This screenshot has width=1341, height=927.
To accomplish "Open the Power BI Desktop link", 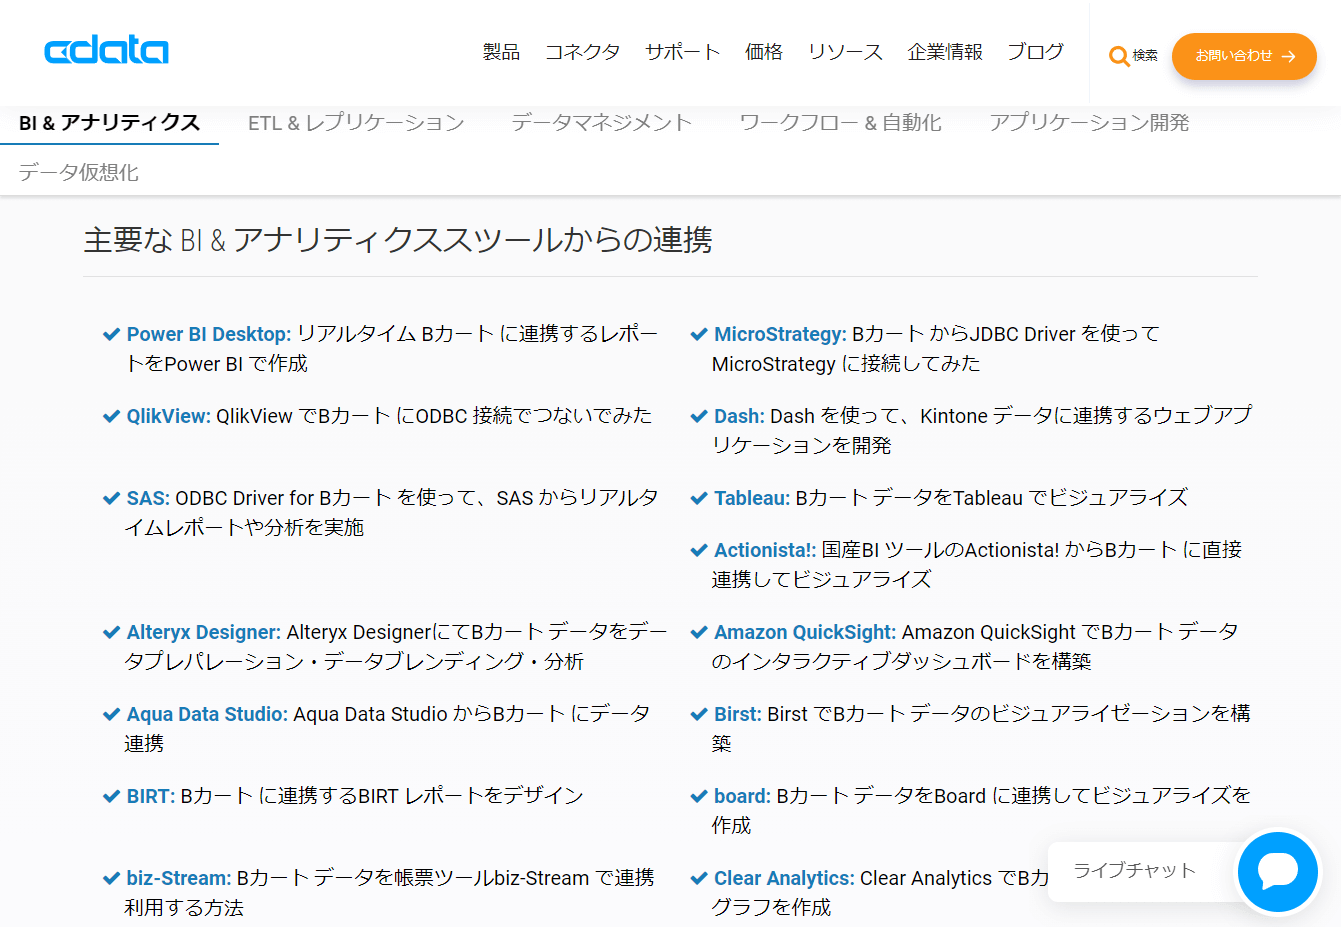I will pos(209,334).
